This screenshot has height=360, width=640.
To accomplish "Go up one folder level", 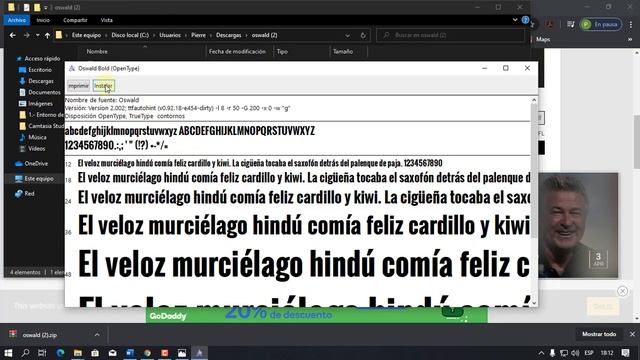I will 47,36.
